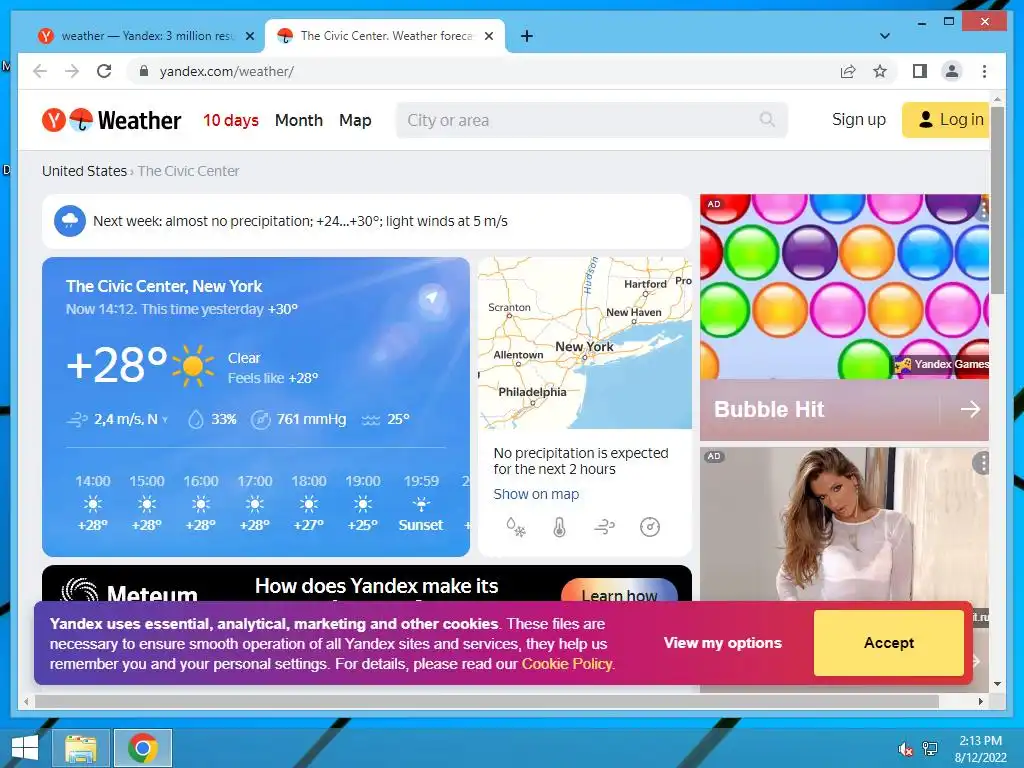Open the Bubble Hit ad options dots
The height and width of the screenshot is (768, 1024).
pyautogui.click(x=984, y=210)
